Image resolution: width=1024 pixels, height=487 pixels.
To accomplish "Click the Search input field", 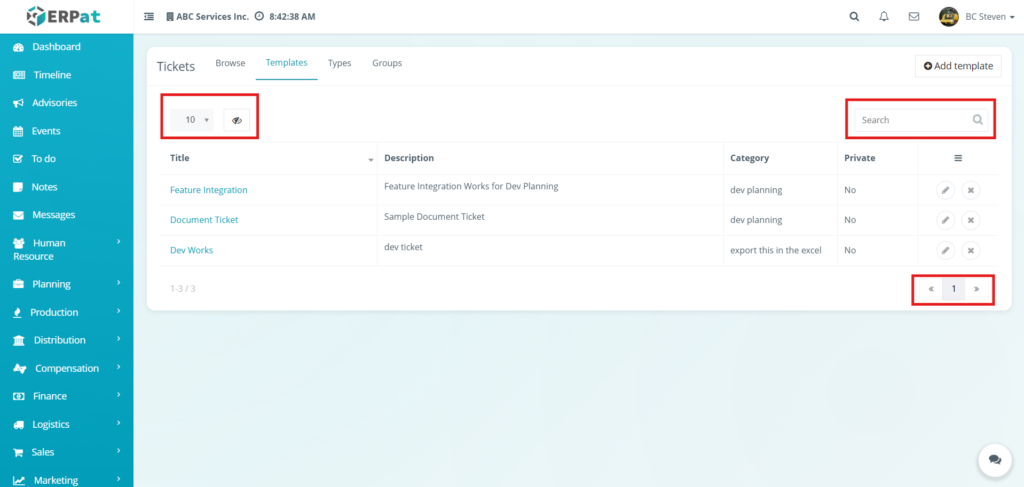I will pyautogui.click(x=912, y=120).
